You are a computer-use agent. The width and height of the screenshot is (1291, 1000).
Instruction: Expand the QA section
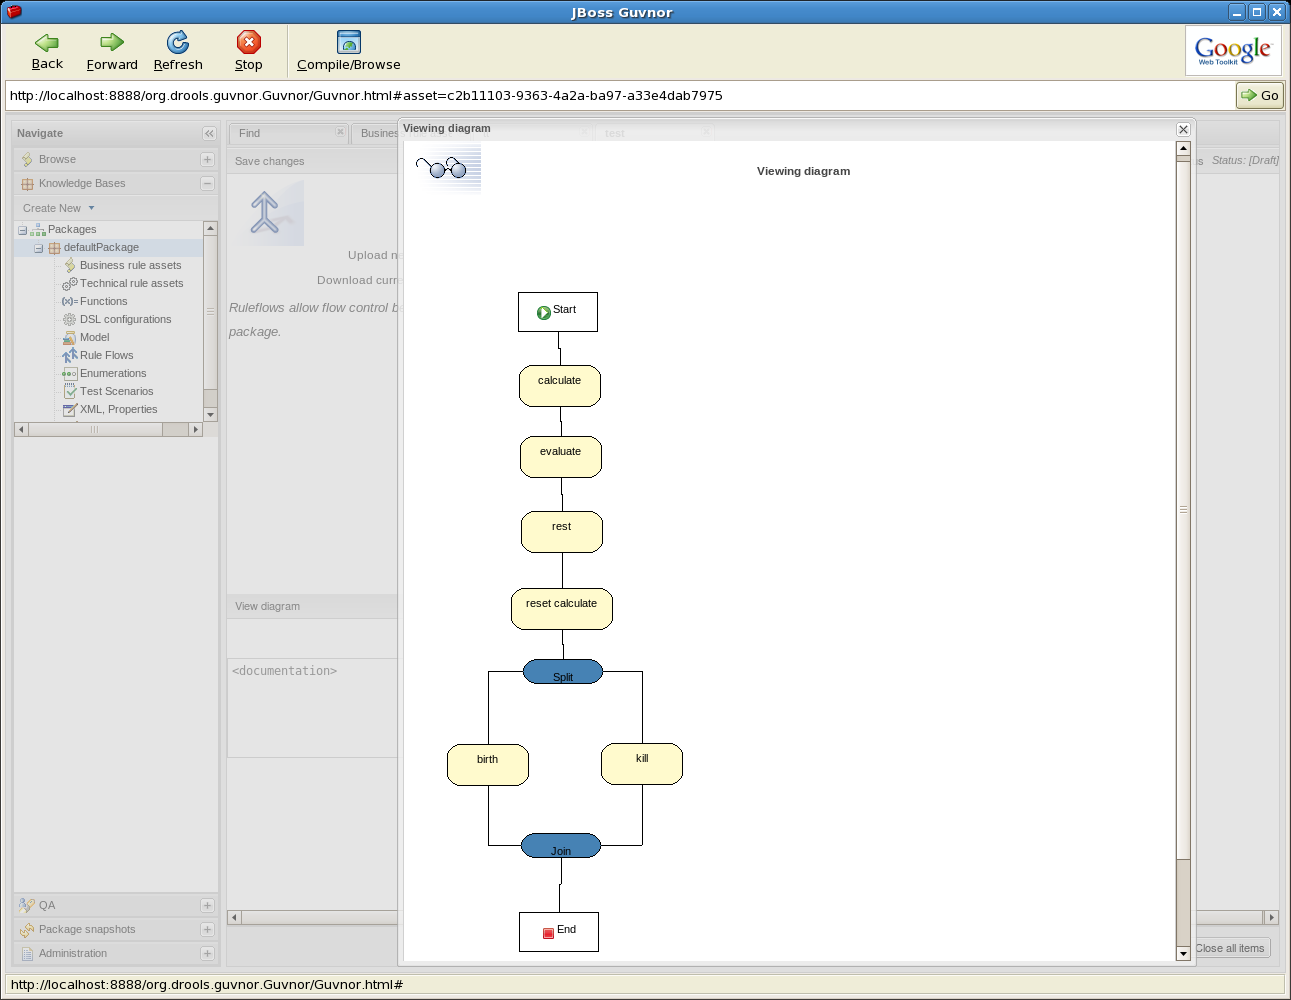(x=207, y=906)
